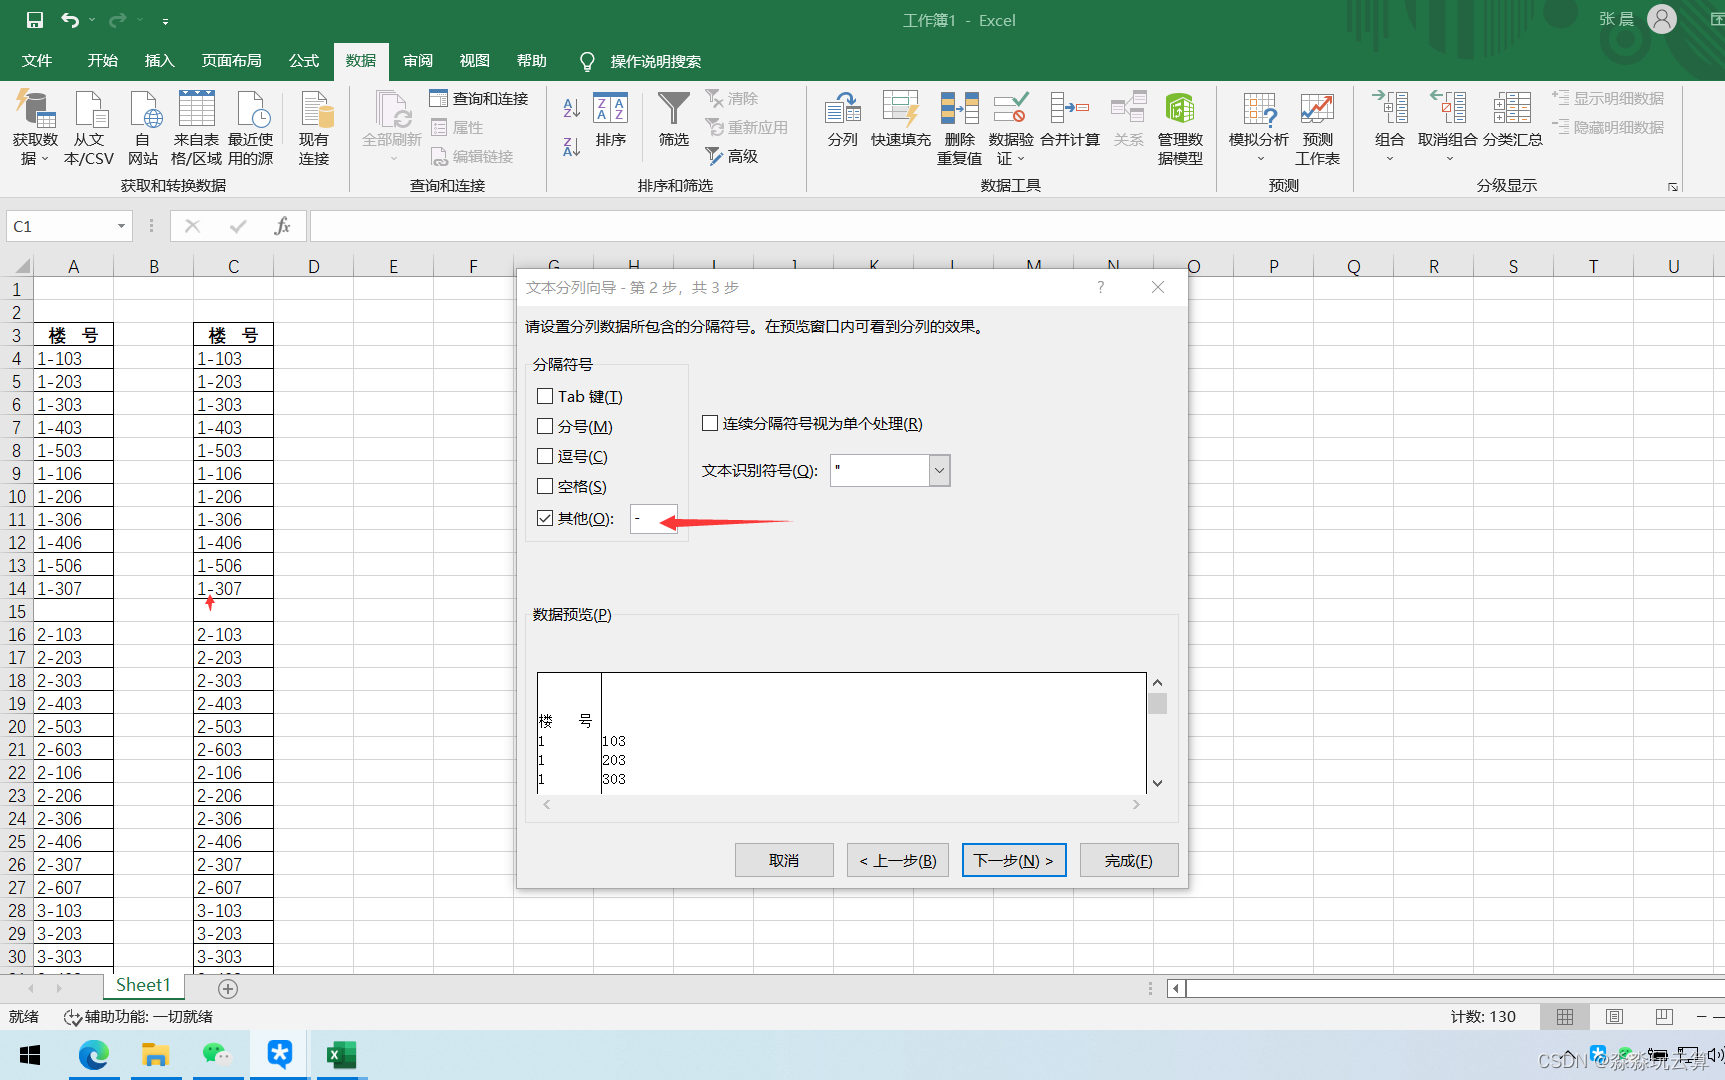
Task: Click From Table/Range (来自表格/区域) icon
Action: [196, 127]
